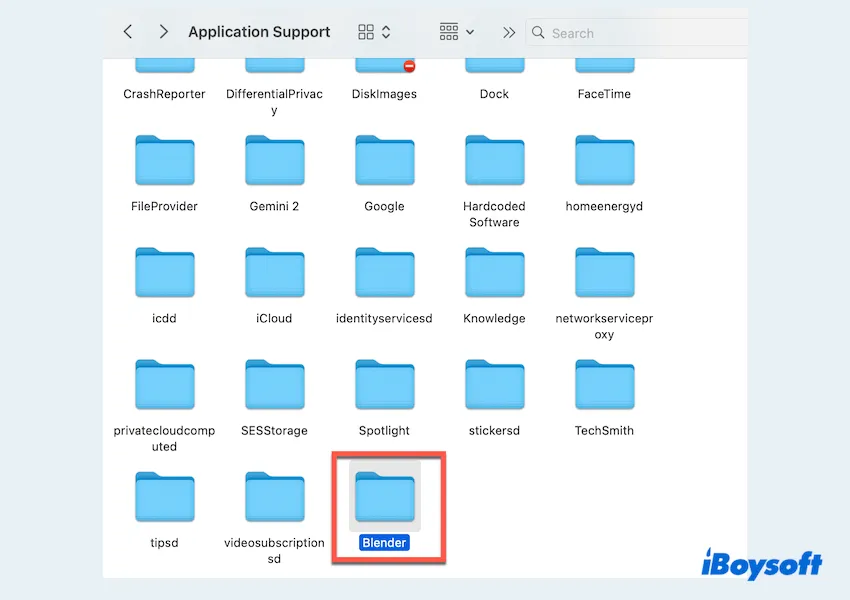Click the Gemini 2 name label
850x600 pixels.
point(274,206)
